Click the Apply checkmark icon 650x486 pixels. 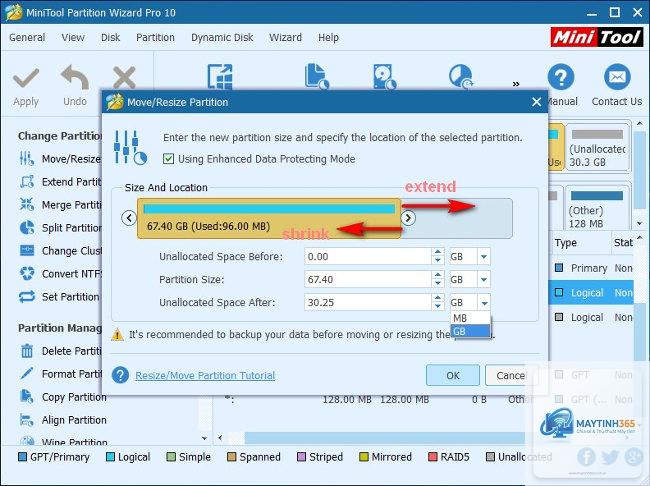(26, 78)
